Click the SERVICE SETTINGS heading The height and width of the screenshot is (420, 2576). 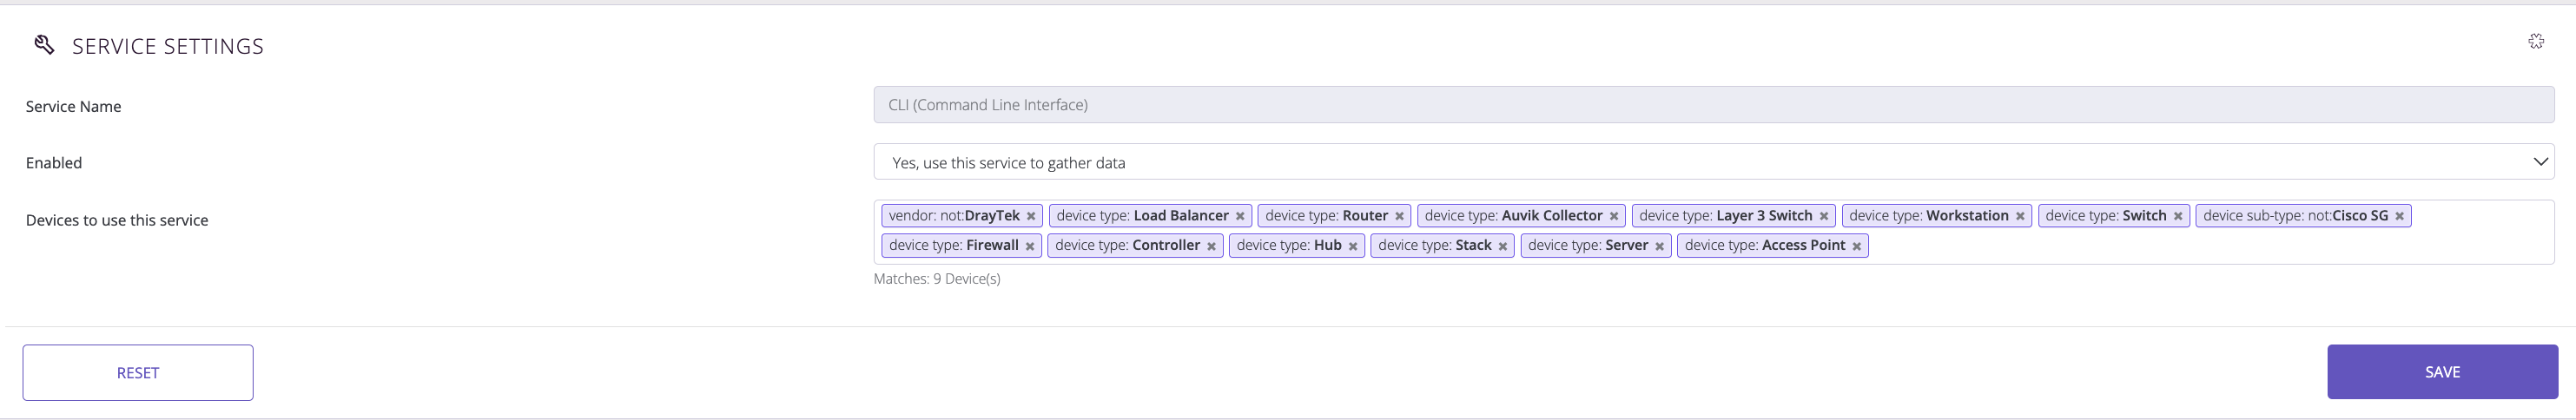[x=168, y=46]
